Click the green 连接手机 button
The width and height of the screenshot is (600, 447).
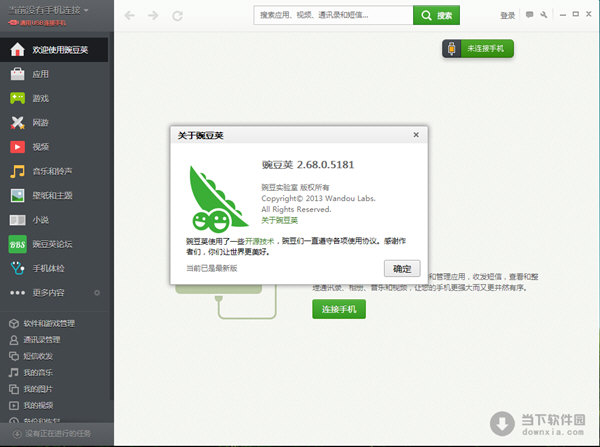[x=339, y=309]
